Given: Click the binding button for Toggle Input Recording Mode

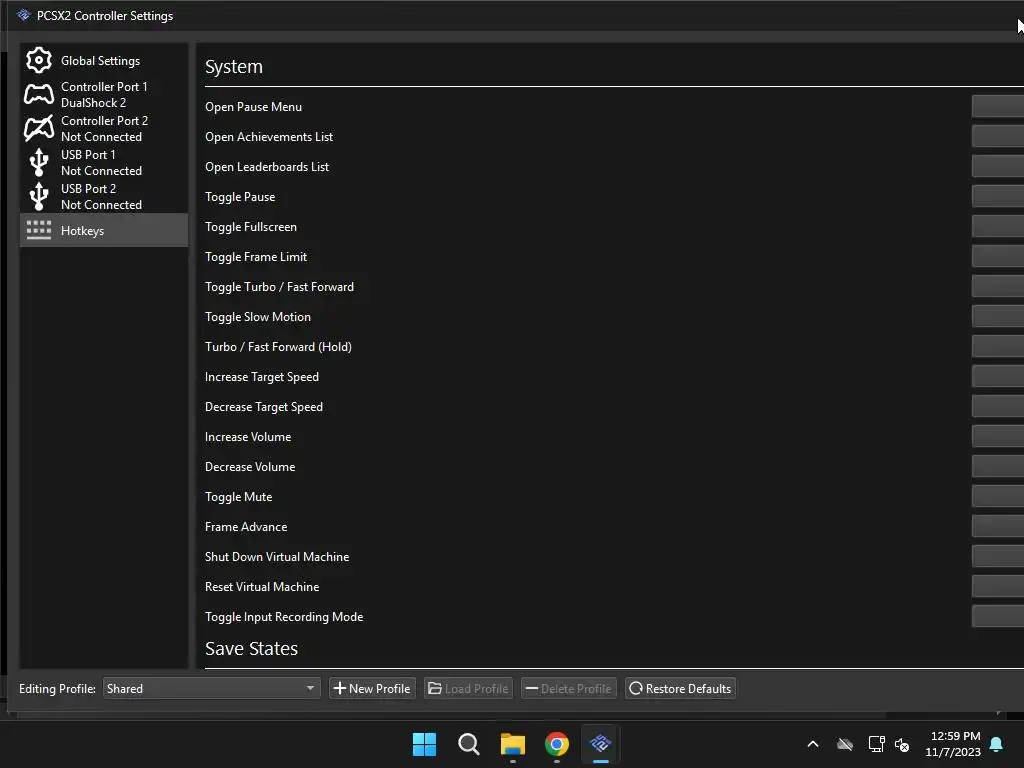Looking at the screenshot, I should (998, 616).
